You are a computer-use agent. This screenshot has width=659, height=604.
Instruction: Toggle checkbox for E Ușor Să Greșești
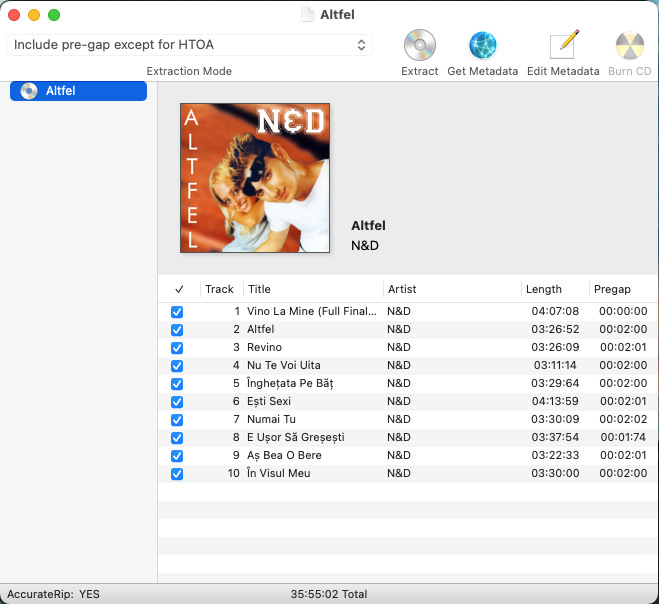click(177, 438)
